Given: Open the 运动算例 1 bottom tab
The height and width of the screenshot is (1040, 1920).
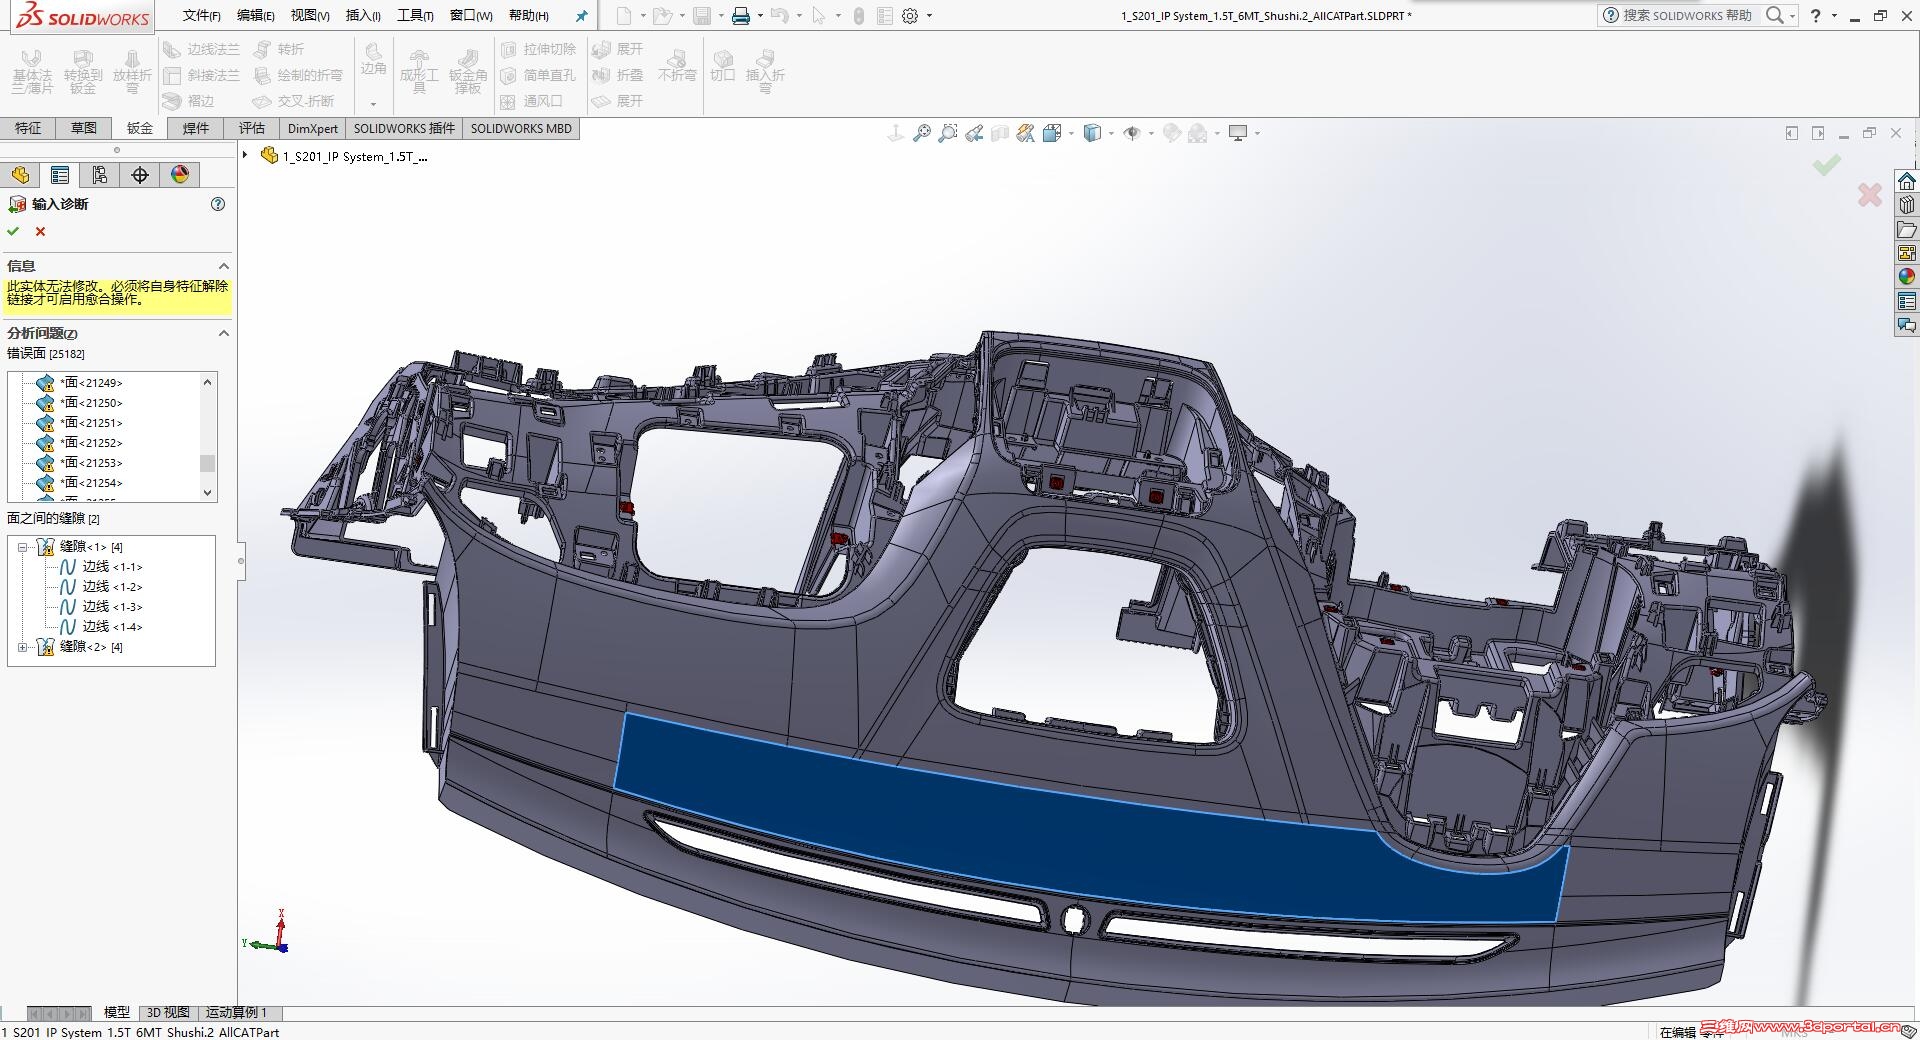Looking at the screenshot, I should click(237, 1012).
